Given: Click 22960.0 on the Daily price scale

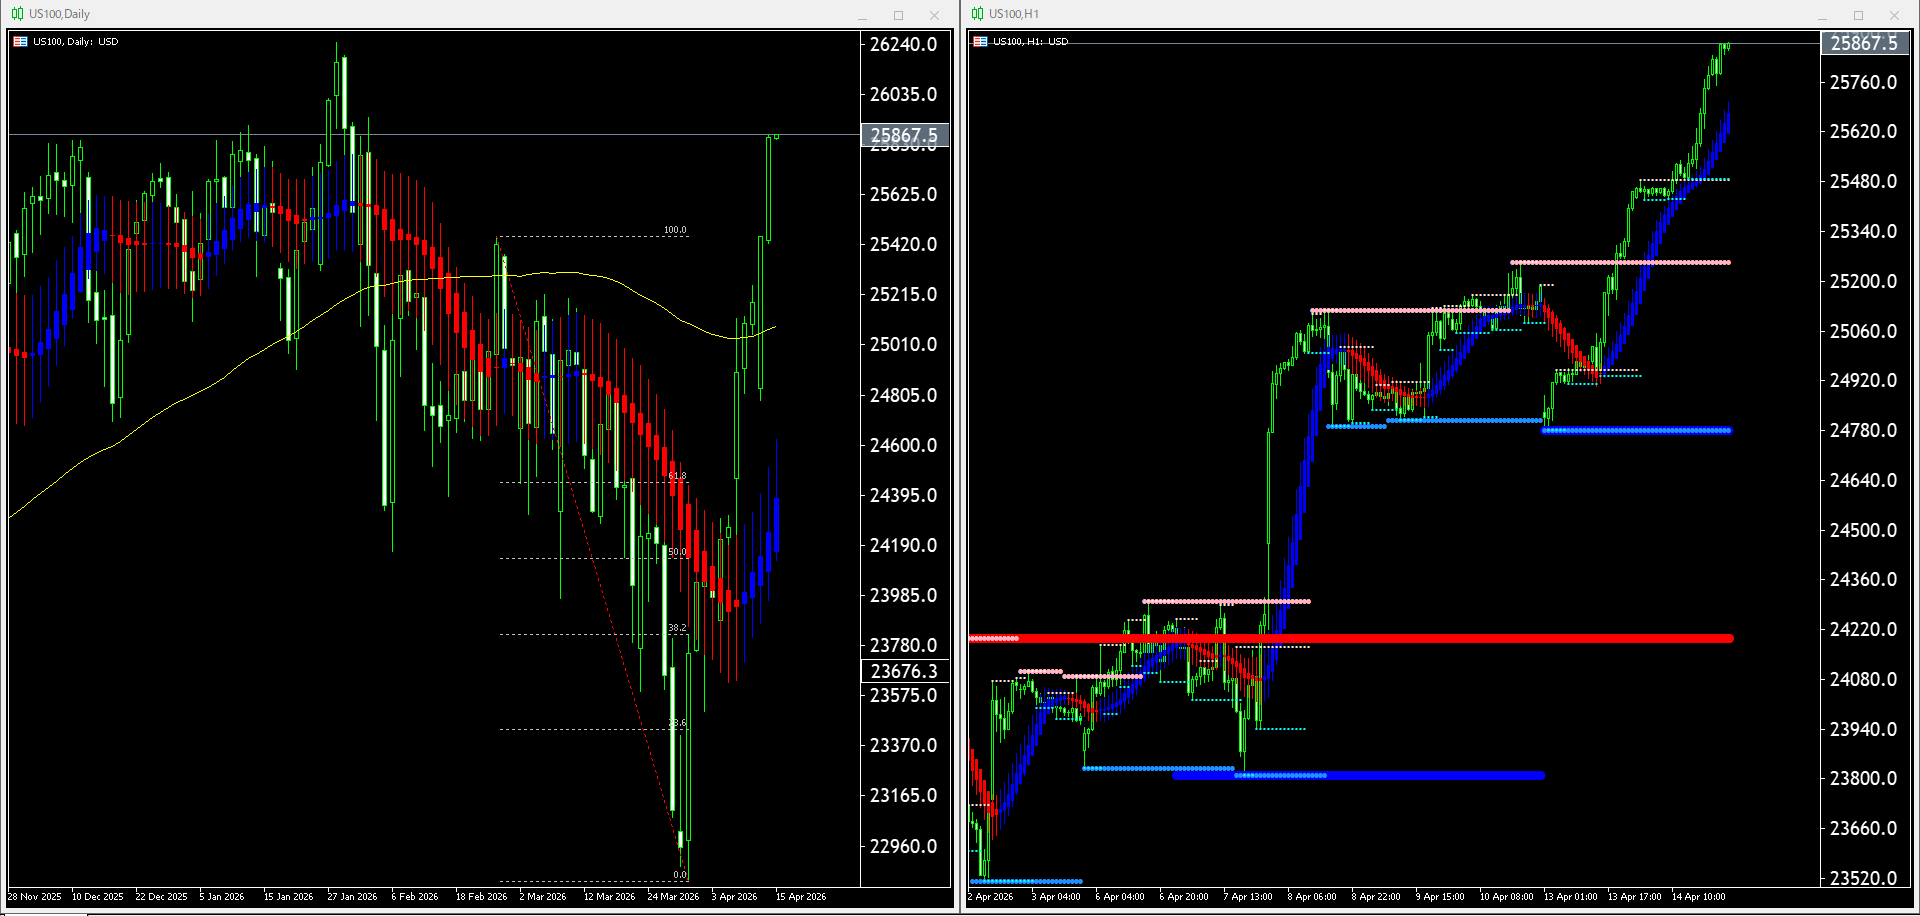Looking at the screenshot, I should coord(903,846).
